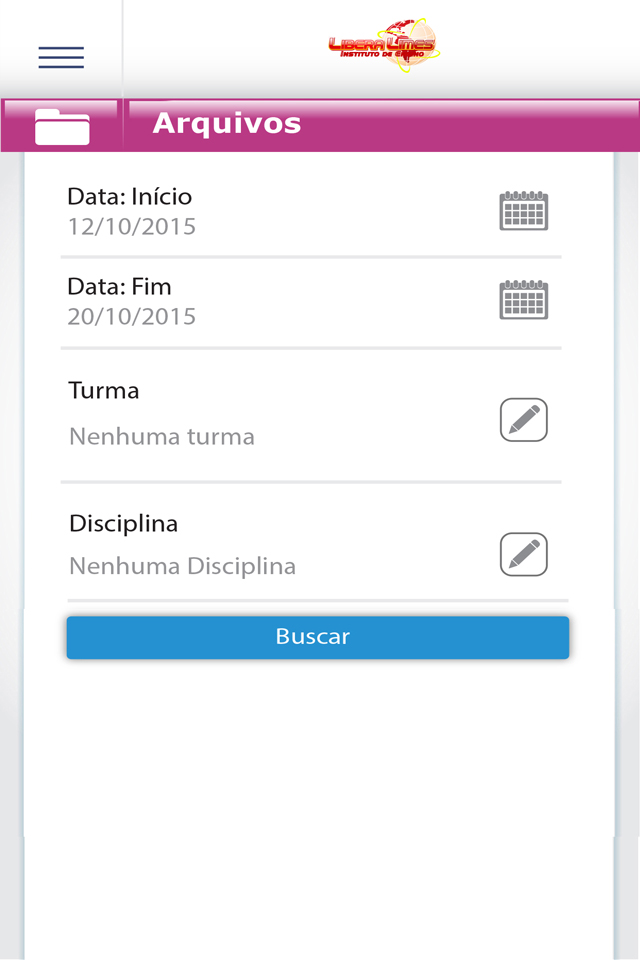The height and width of the screenshot is (960, 640).
Task: Click the empty results area below Buscar
Action: 318,808
